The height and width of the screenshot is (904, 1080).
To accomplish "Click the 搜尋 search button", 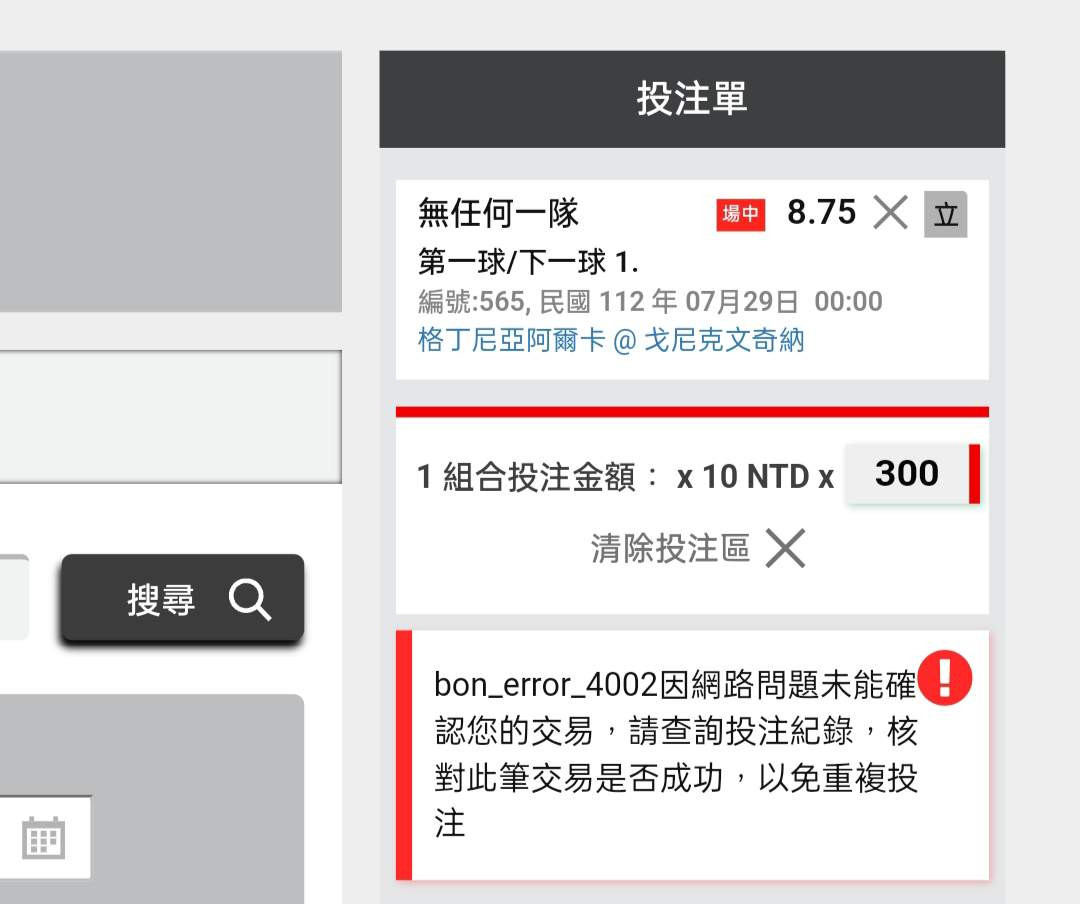I will coord(183,598).
